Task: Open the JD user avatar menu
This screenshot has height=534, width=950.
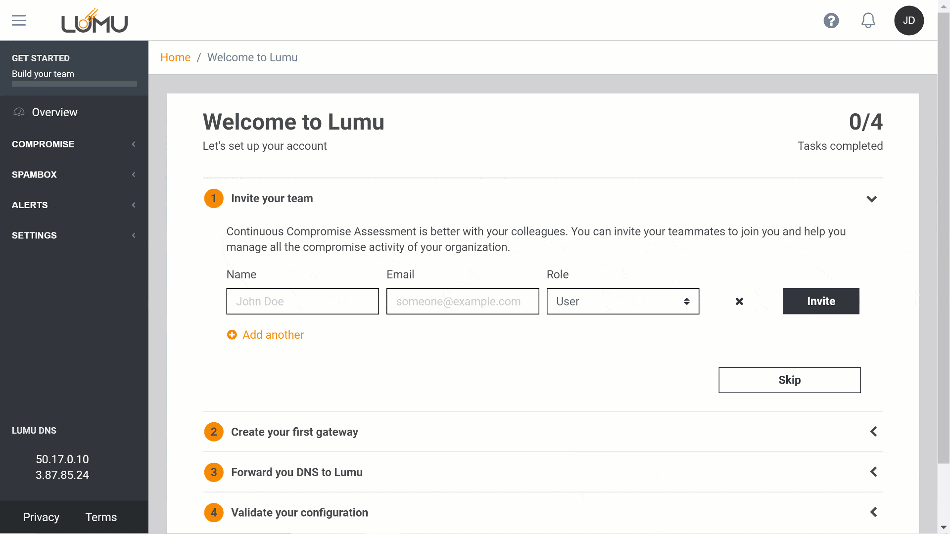Action: [x=908, y=21]
